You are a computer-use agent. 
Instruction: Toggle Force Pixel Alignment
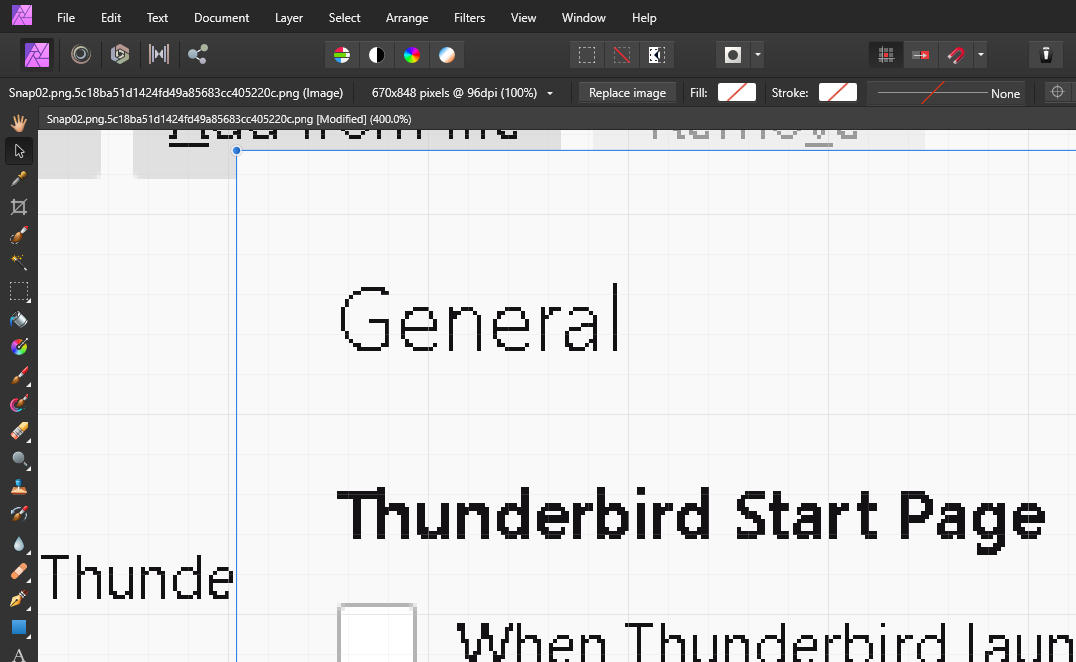click(x=886, y=56)
